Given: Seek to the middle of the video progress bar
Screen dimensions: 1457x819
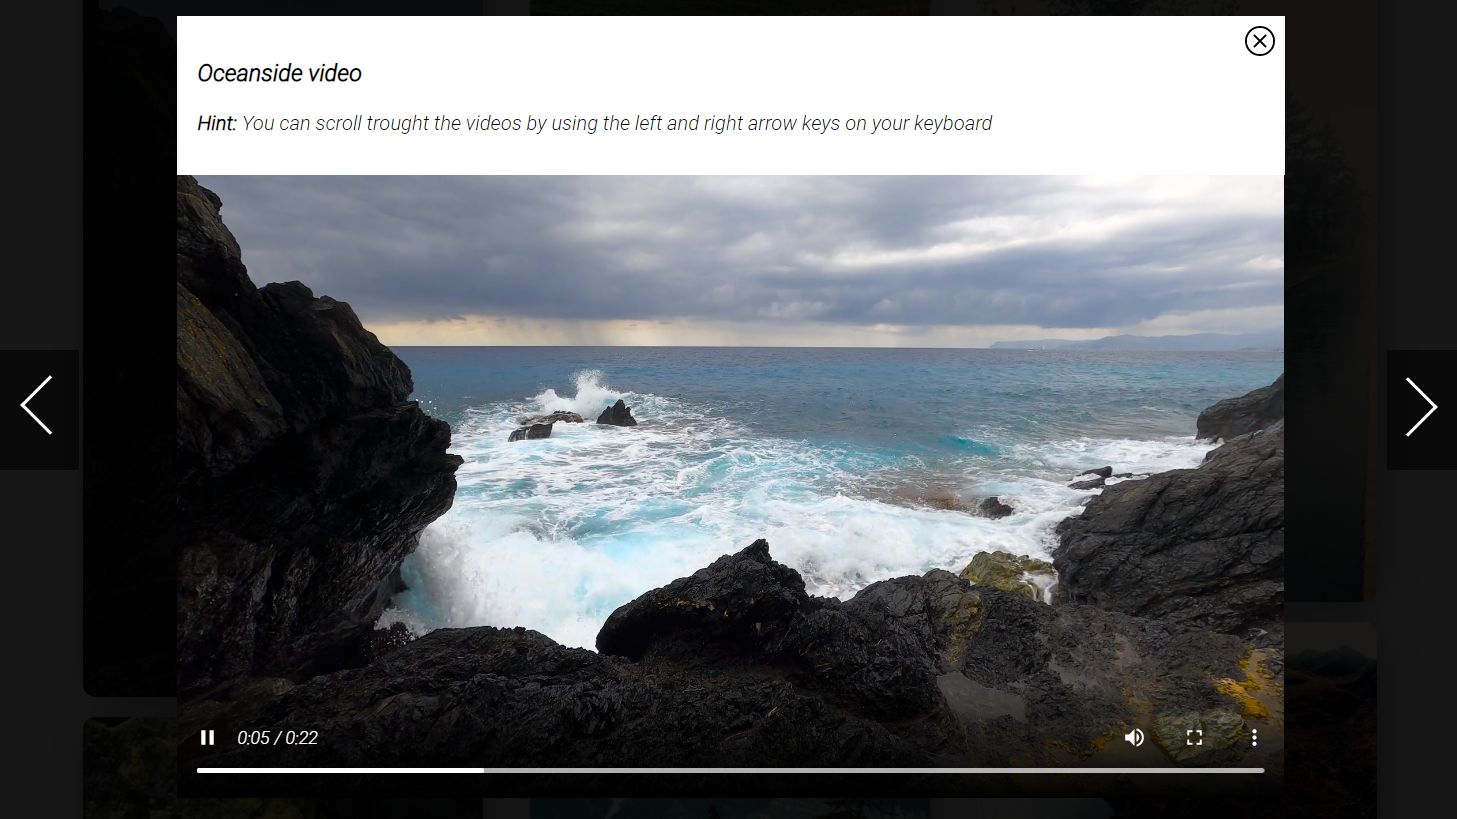Looking at the screenshot, I should [x=730, y=770].
